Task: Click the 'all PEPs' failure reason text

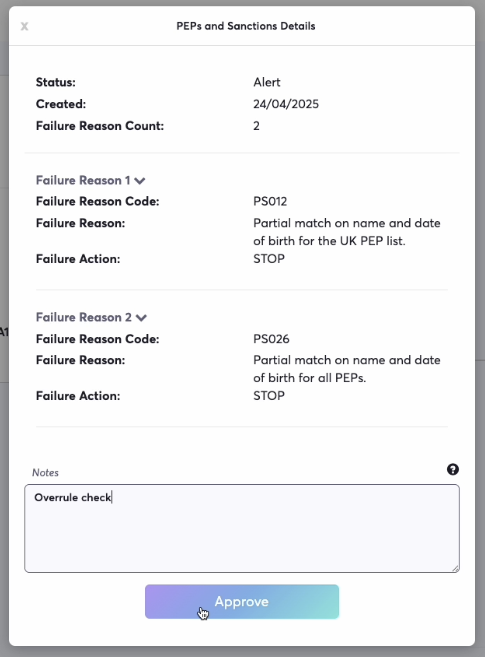Action: coord(347,369)
